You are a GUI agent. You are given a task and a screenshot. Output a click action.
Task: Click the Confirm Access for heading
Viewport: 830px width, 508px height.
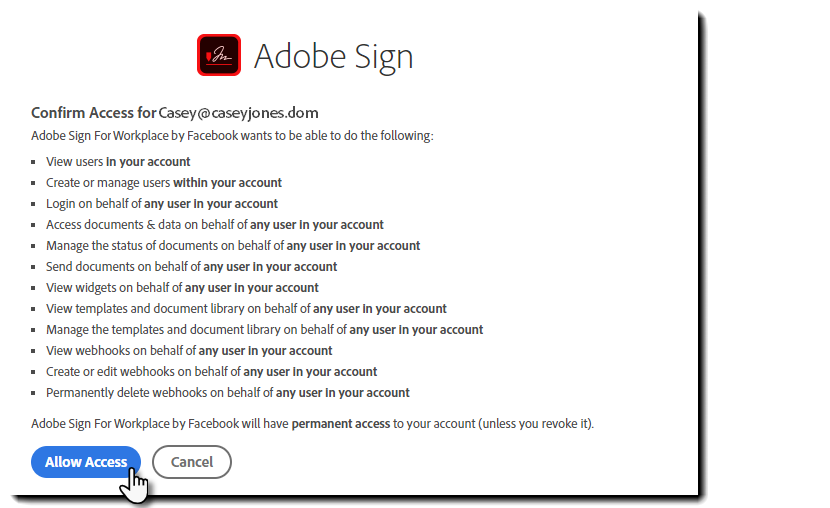pos(94,113)
